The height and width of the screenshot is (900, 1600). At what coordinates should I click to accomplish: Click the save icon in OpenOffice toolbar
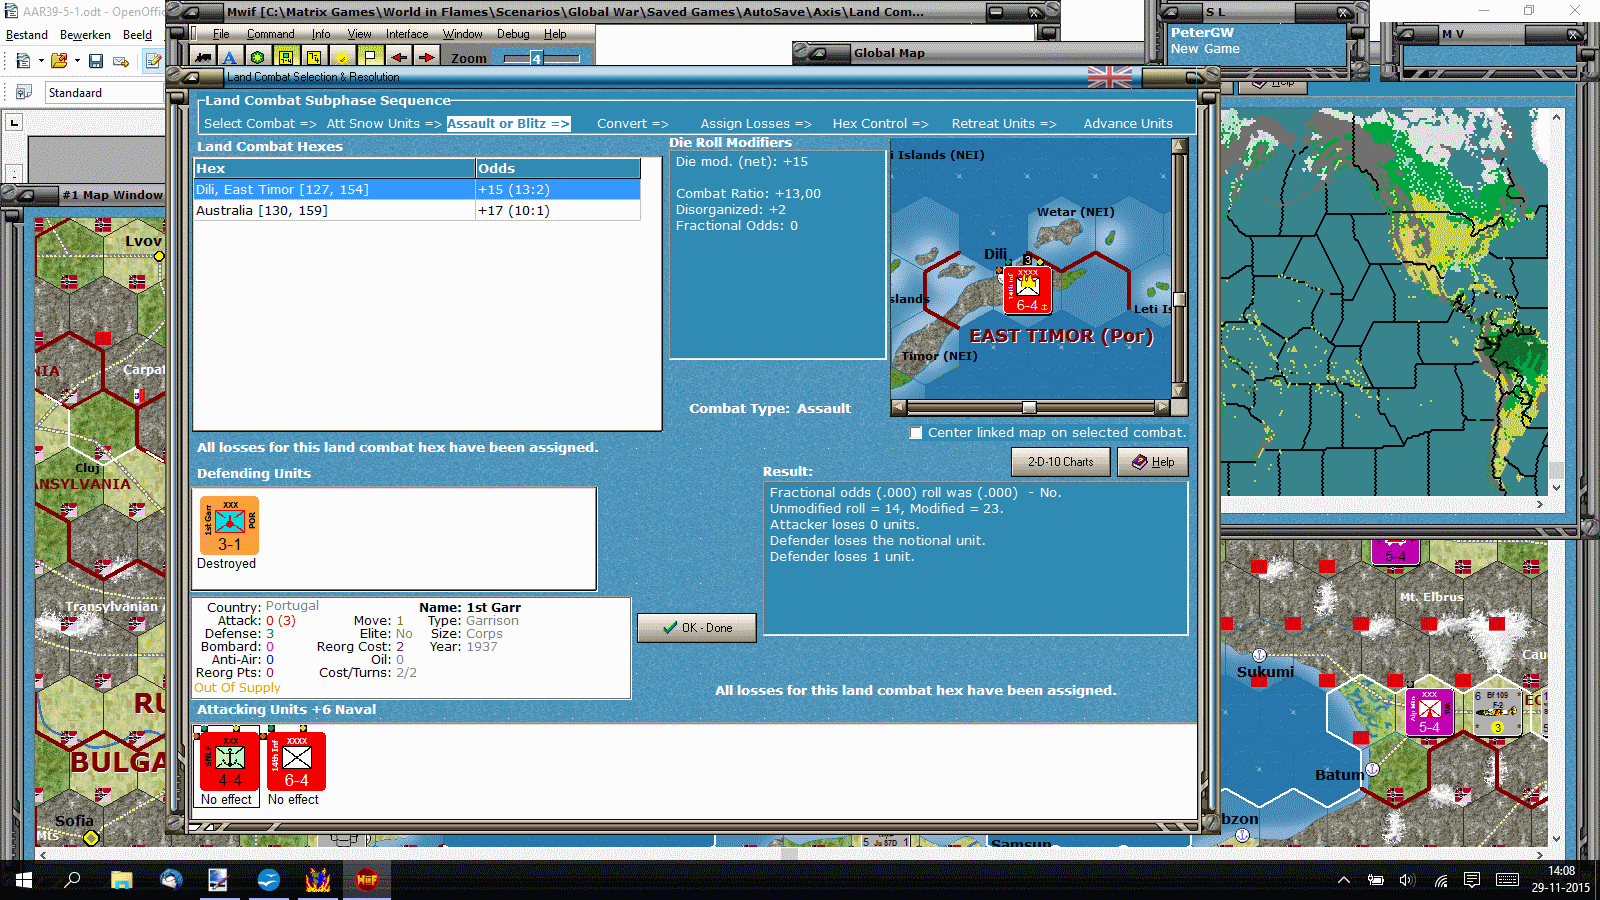point(96,61)
